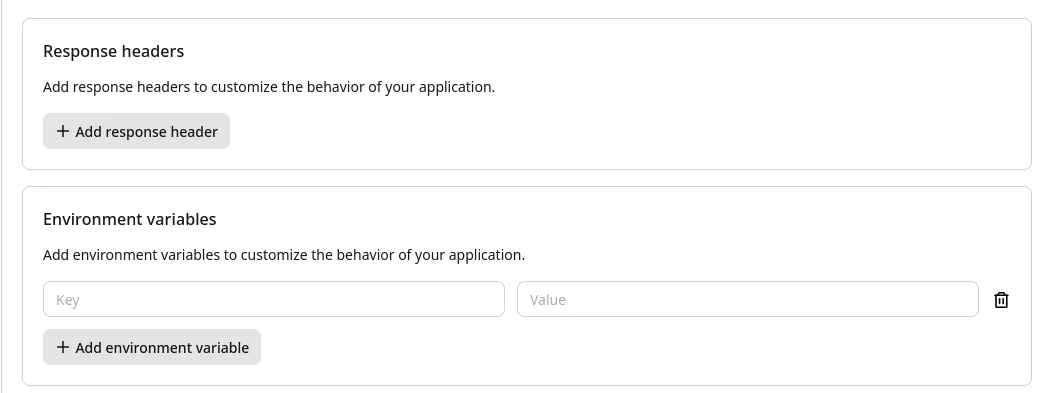The height and width of the screenshot is (393, 1045).
Task: Click the 'Add response headers to customize' description
Action: pyautogui.click(x=269, y=87)
